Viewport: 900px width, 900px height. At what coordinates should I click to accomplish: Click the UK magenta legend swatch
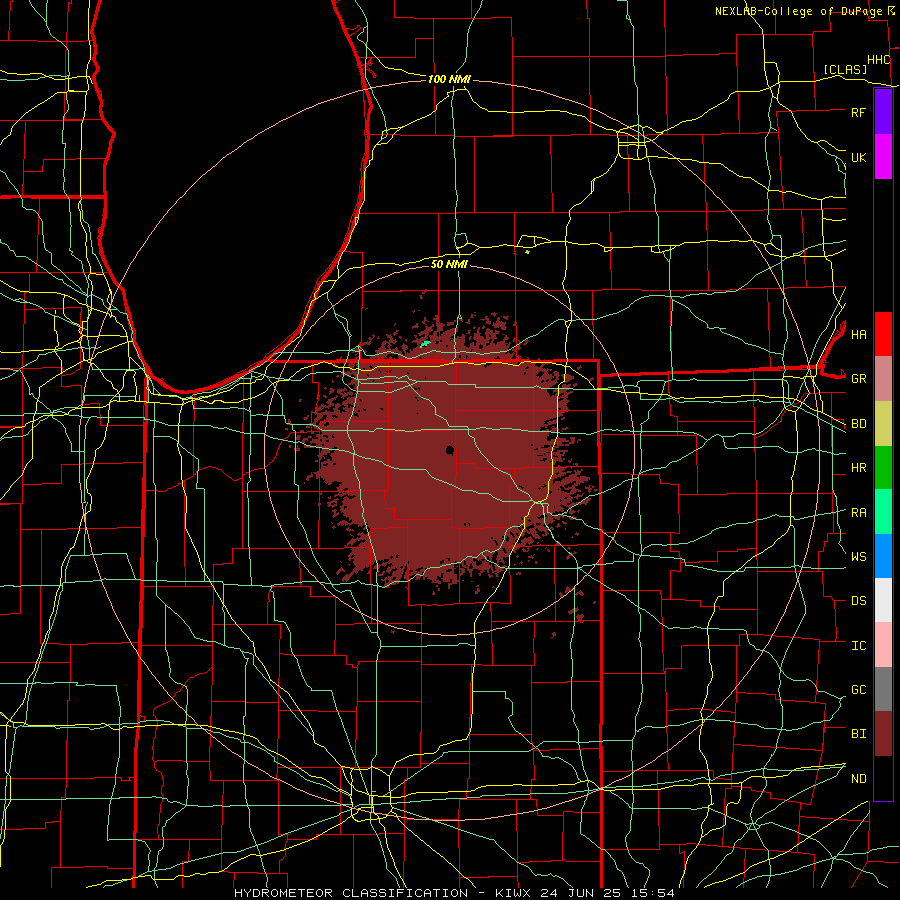pos(883,157)
